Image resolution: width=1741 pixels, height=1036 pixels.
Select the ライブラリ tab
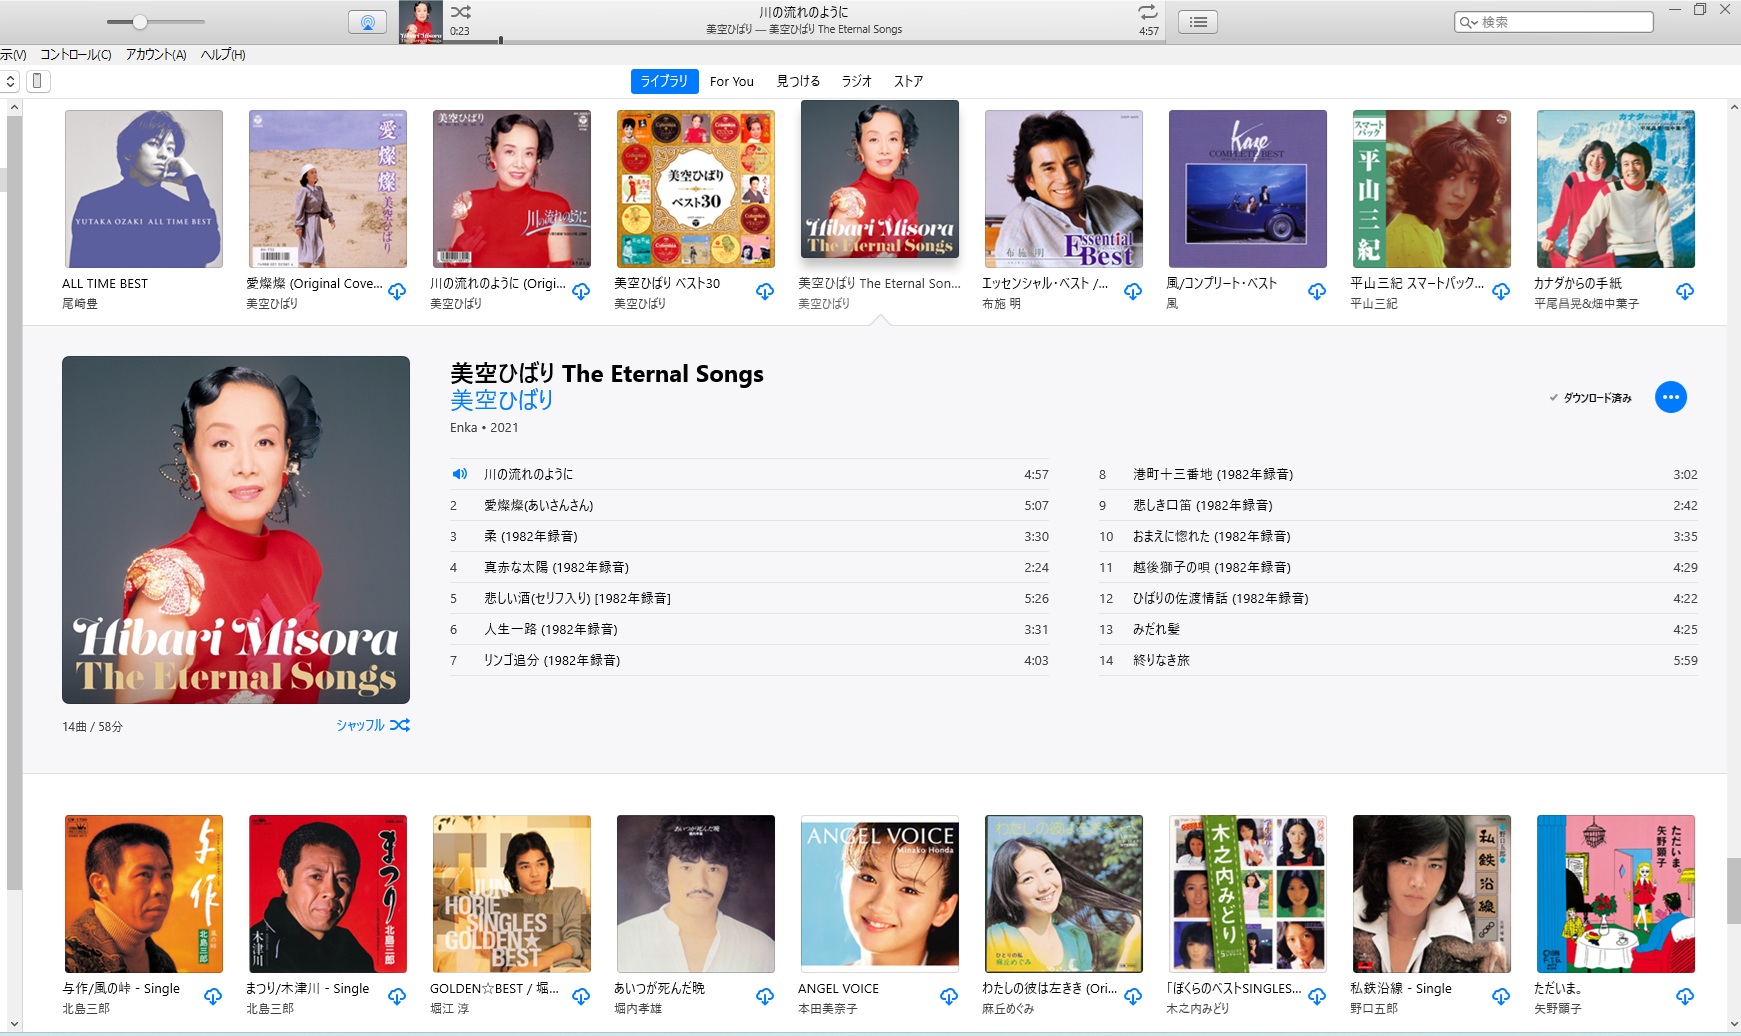coord(664,81)
